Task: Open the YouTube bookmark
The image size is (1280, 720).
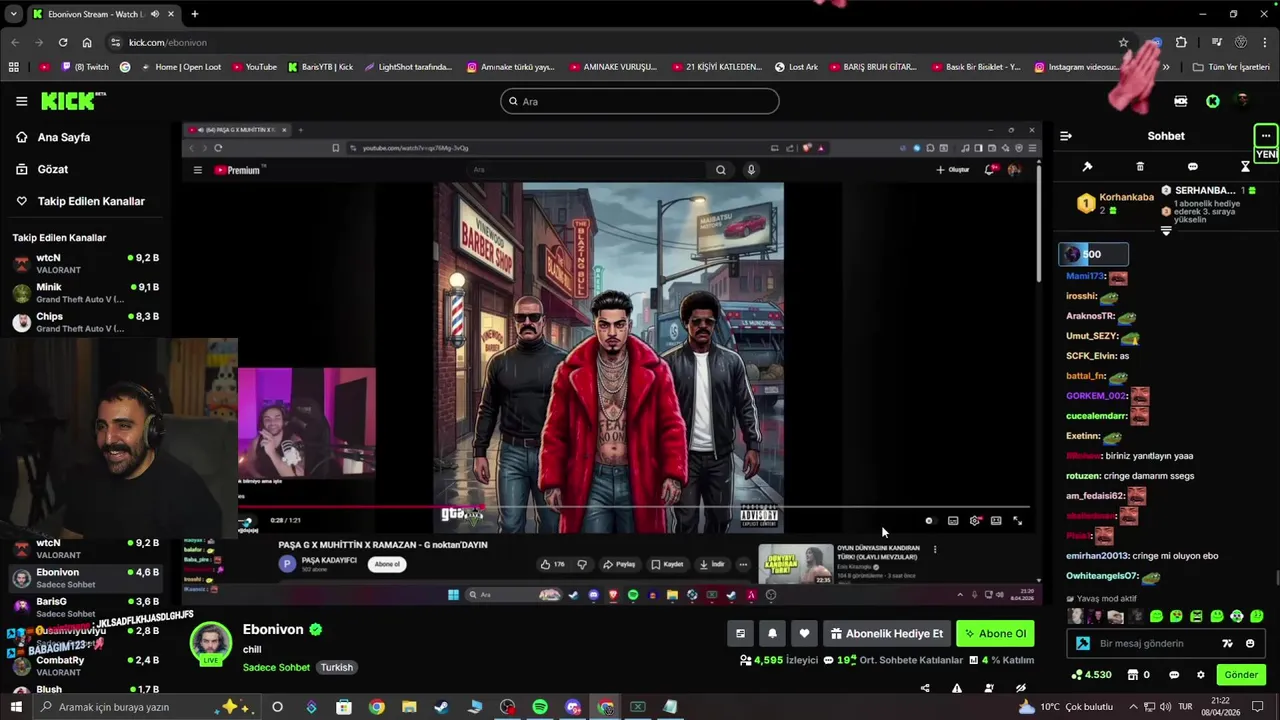Action: pos(254,67)
